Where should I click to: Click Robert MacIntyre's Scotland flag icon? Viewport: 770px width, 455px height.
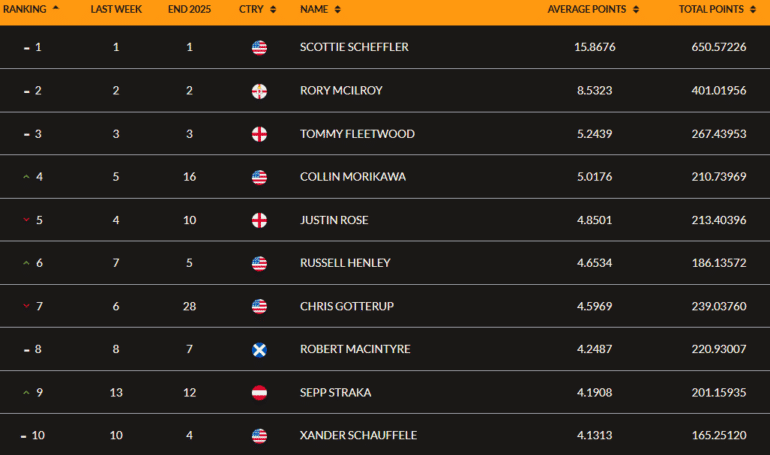[x=259, y=349]
